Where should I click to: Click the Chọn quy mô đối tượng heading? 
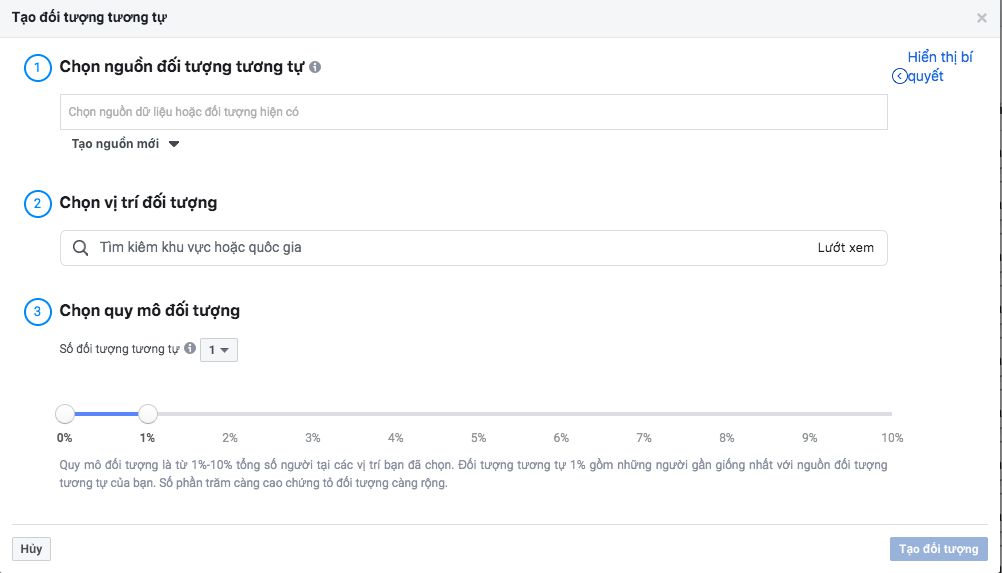[x=150, y=310]
